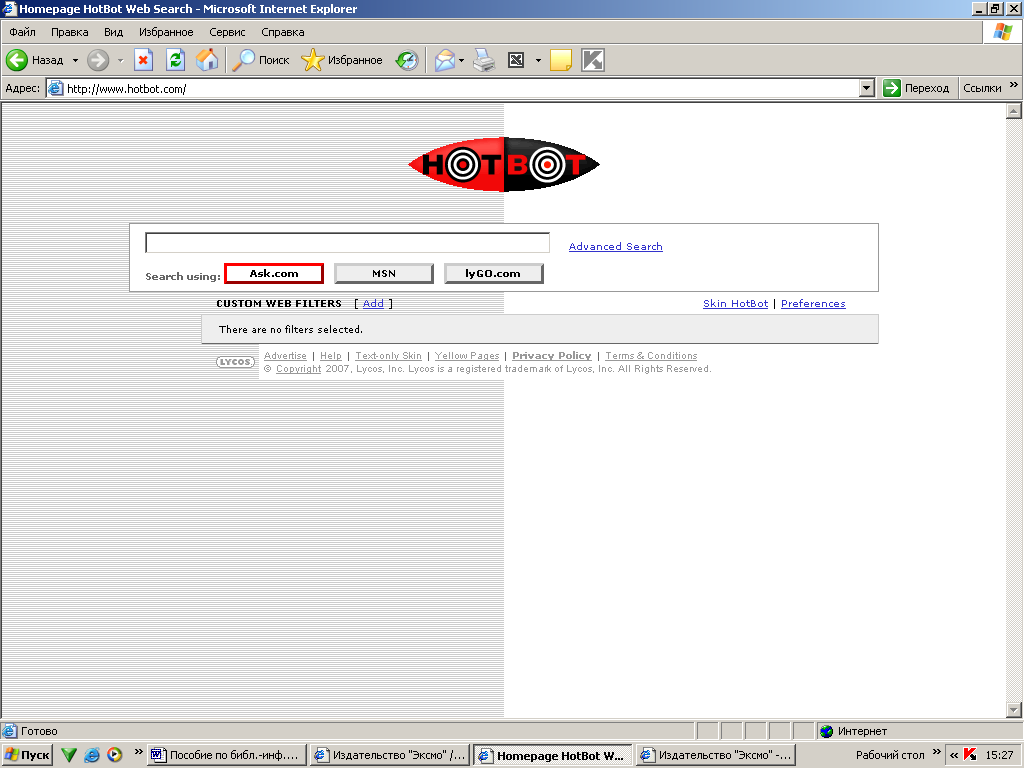Select Ask.com as search engine
The height and width of the screenshot is (768, 1024).
[x=274, y=274]
